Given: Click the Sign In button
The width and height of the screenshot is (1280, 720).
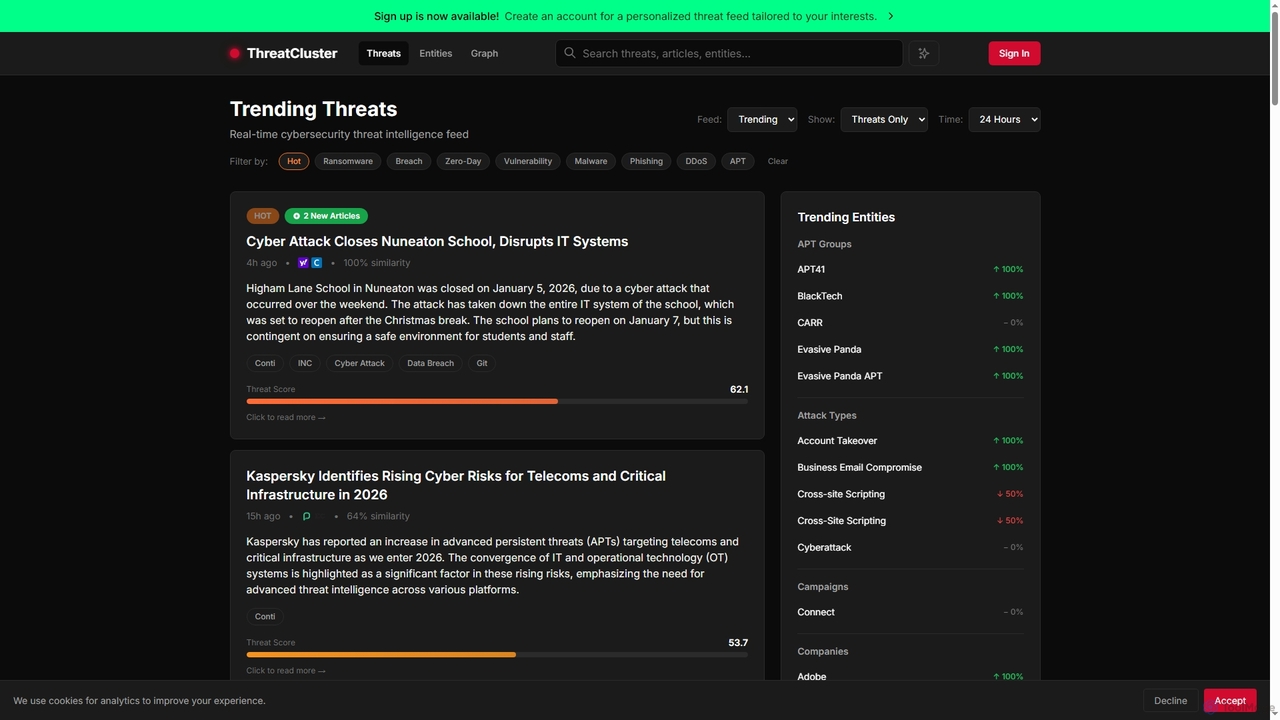Looking at the screenshot, I should 1014,53.
